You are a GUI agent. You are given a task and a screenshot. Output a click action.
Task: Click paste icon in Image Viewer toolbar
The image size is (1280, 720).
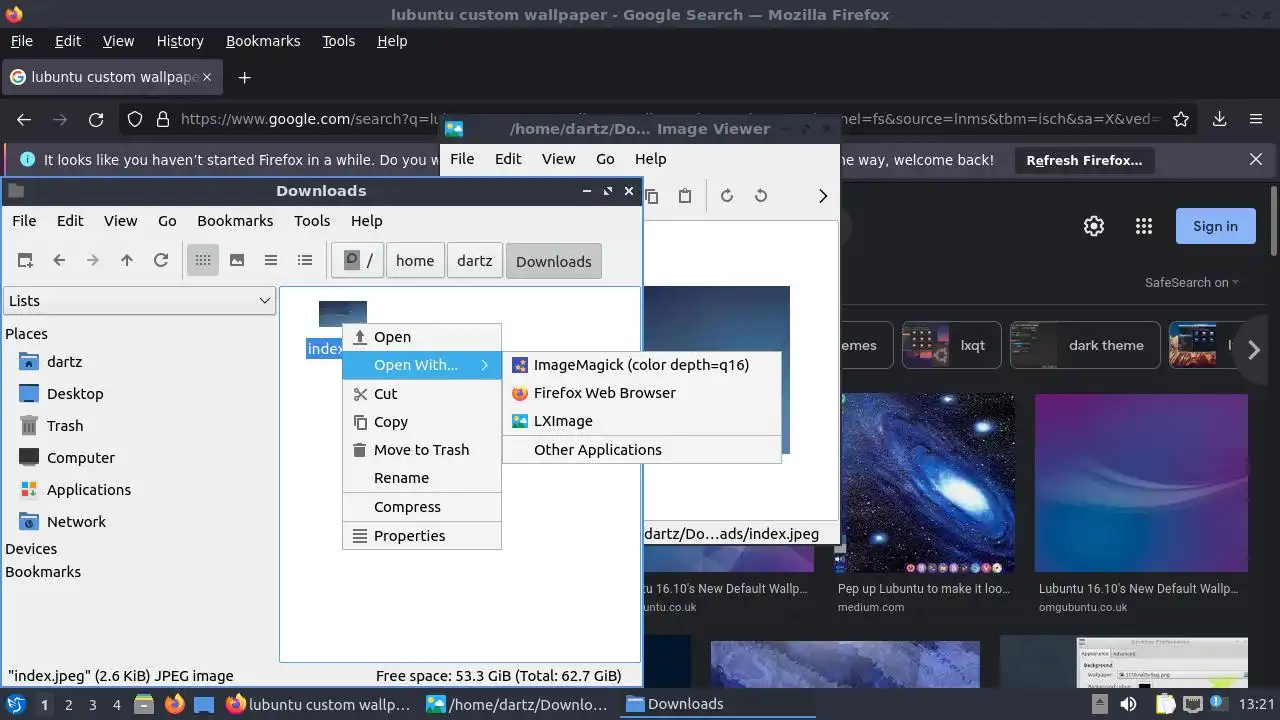click(685, 196)
